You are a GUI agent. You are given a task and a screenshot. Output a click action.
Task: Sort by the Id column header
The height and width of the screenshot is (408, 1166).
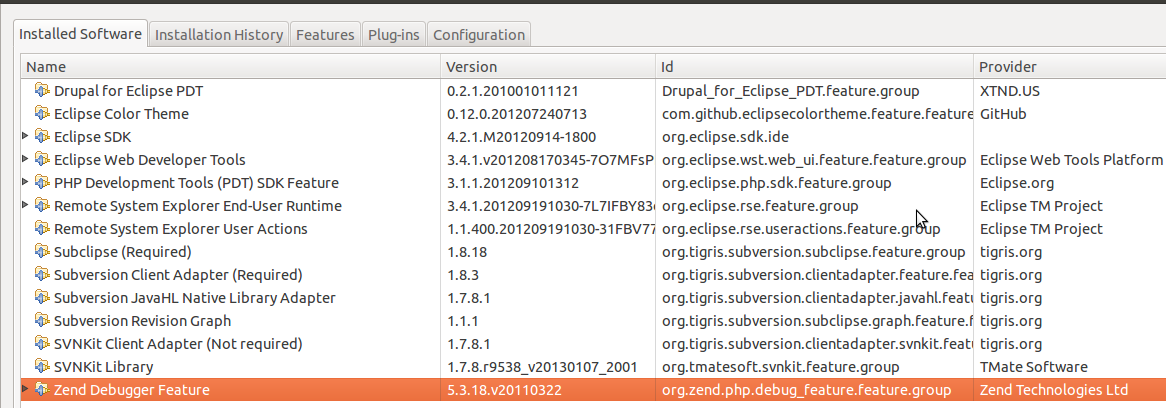[x=814, y=67]
